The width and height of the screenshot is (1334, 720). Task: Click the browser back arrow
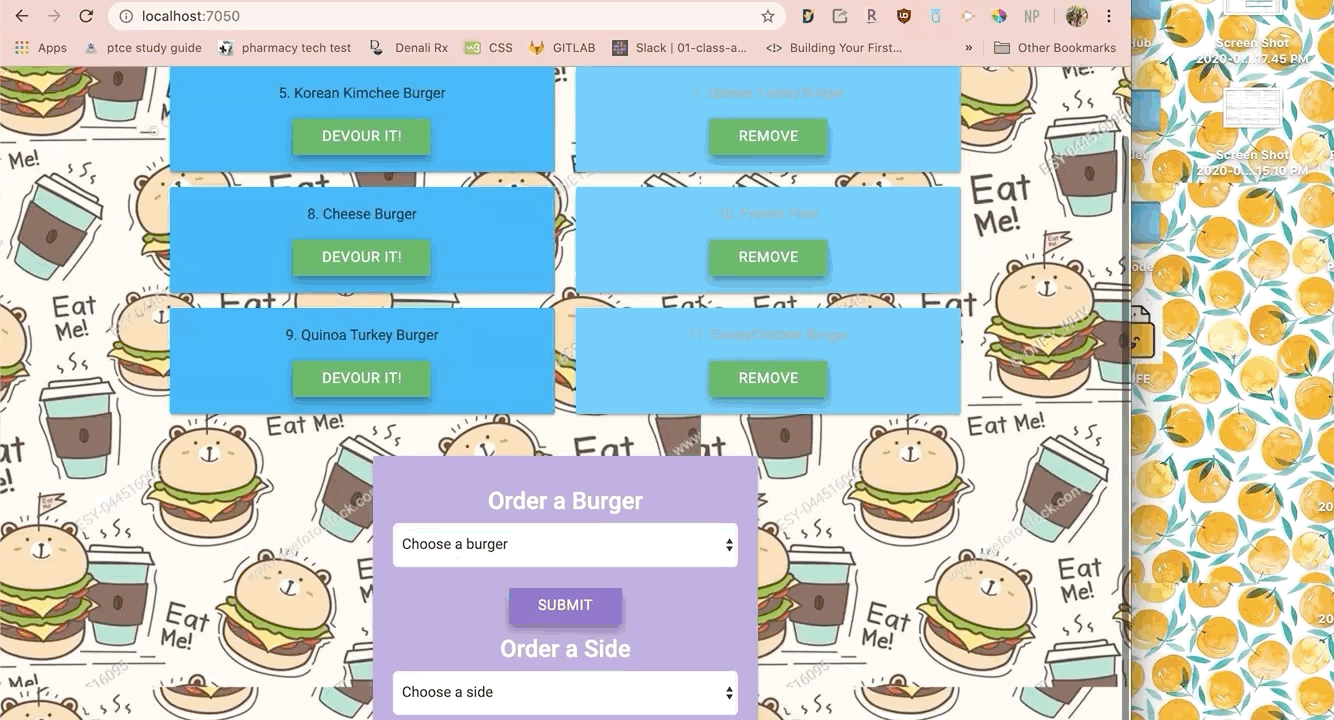[22, 16]
